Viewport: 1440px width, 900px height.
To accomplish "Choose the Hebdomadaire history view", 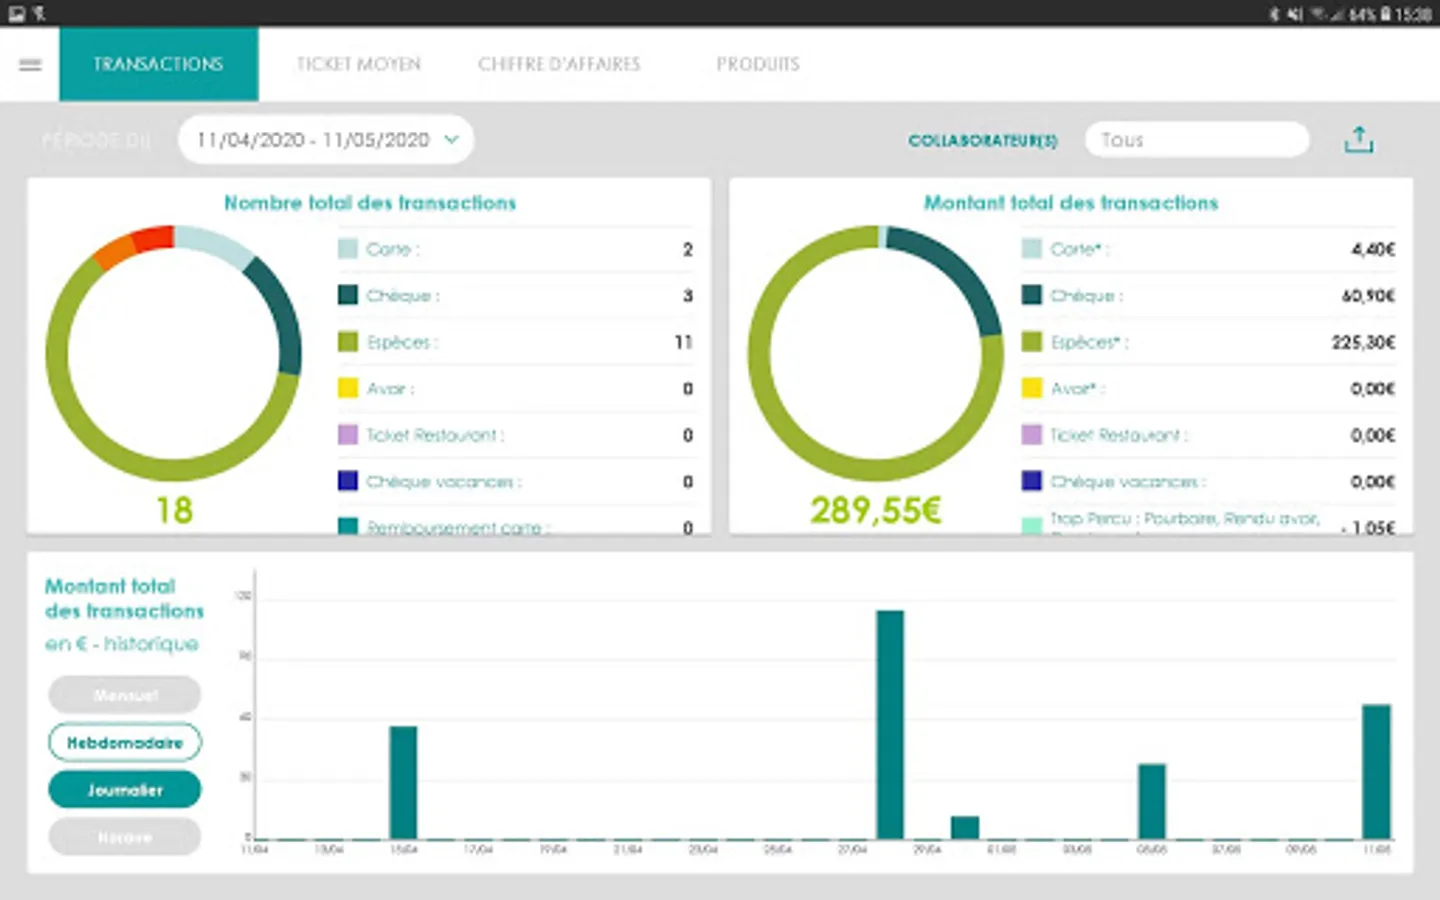I will pyautogui.click(x=125, y=742).
